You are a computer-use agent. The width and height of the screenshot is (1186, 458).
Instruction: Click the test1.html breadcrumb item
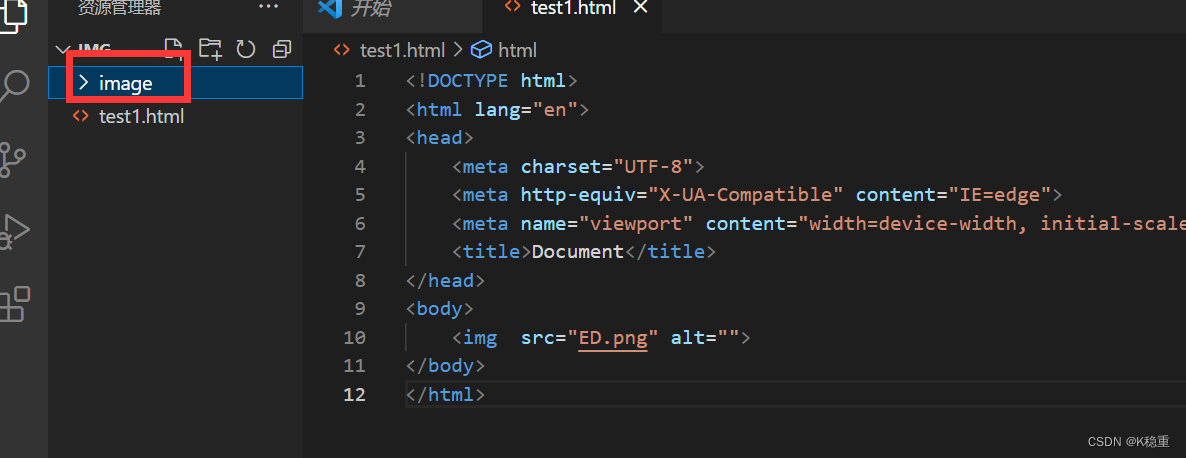[x=400, y=50]
